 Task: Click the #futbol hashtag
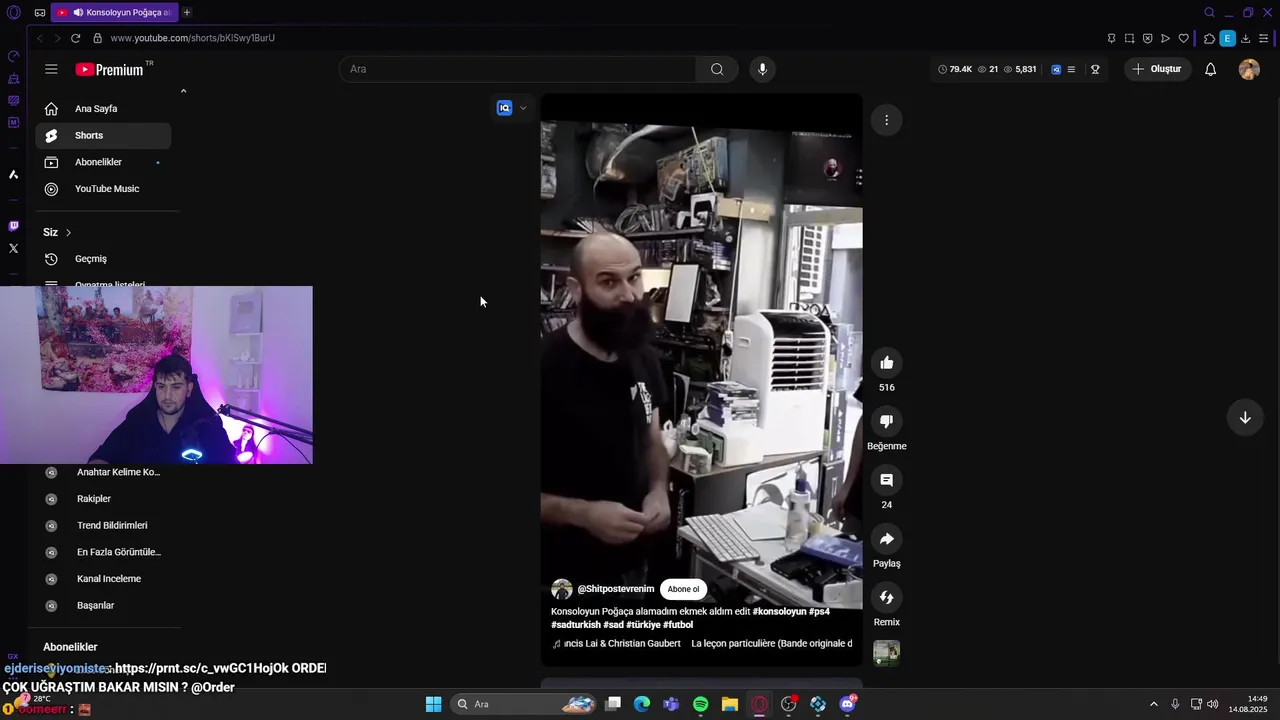[678, 625]
